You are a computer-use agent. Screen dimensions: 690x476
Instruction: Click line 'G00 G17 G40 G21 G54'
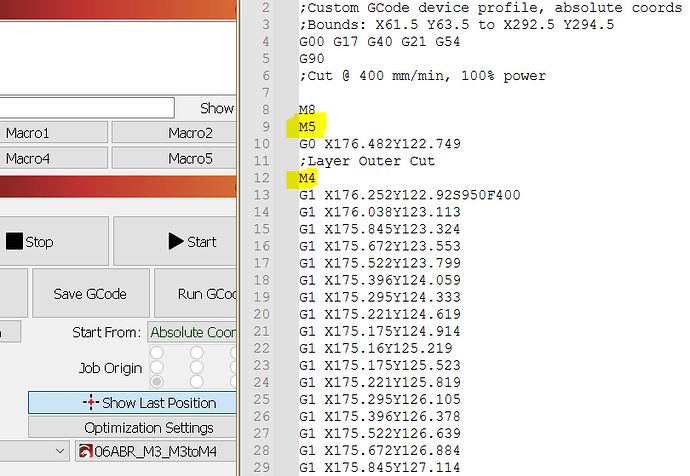click(x=379, y=41)
